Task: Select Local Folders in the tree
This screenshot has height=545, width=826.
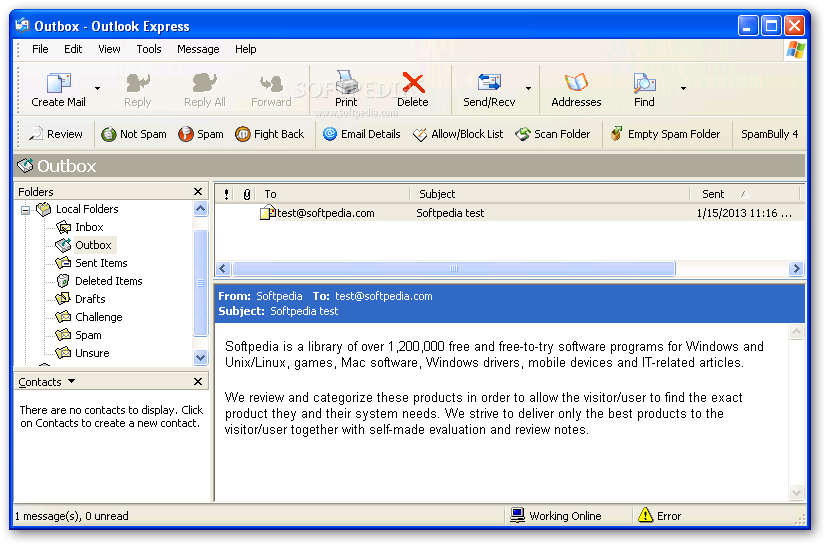Action: (x=87, y=209)
